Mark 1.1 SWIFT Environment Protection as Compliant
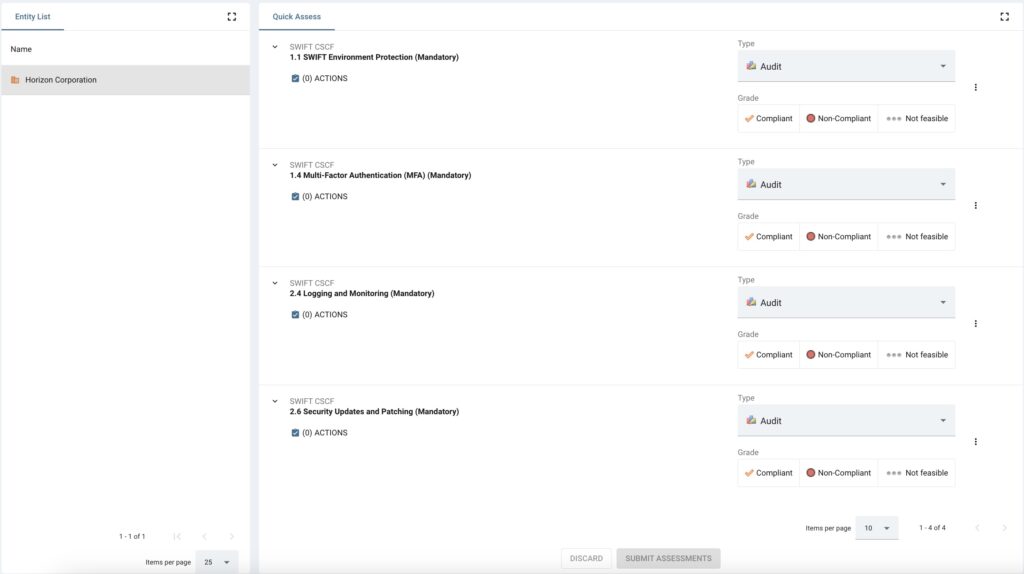This screenshot has width=1024, height=574. coord(769,119)
